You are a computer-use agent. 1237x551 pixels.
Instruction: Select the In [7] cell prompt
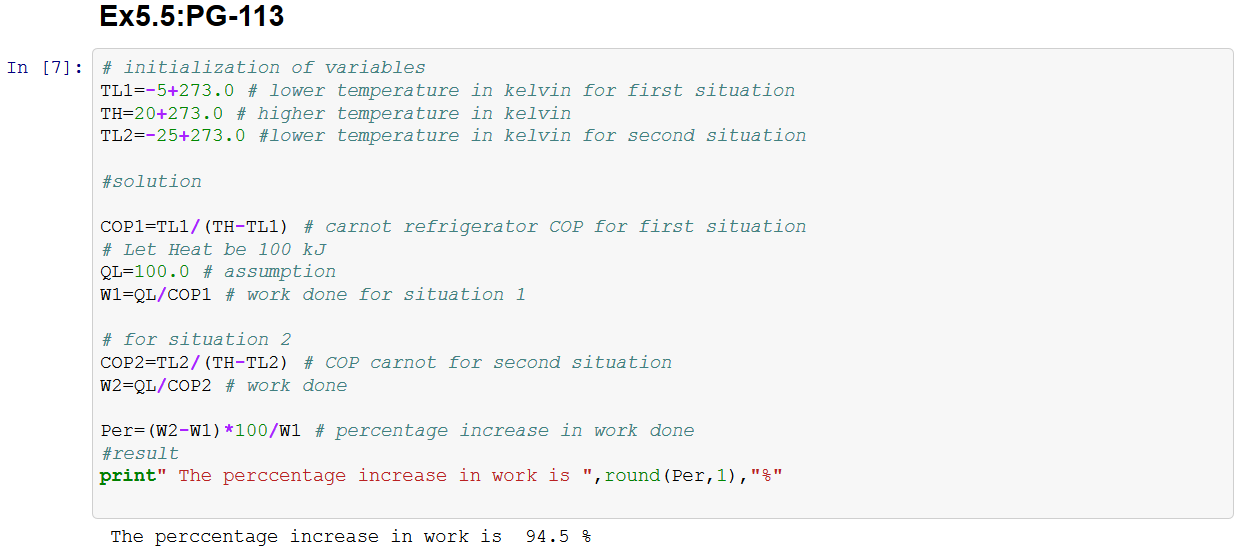point(45,68)
